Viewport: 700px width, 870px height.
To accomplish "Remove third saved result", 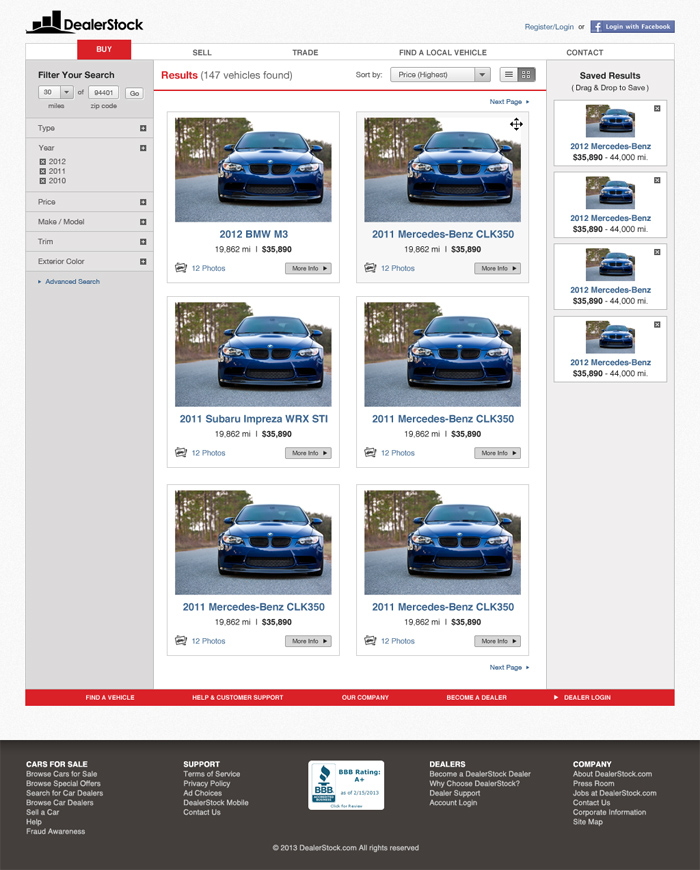I will [657, 252].
